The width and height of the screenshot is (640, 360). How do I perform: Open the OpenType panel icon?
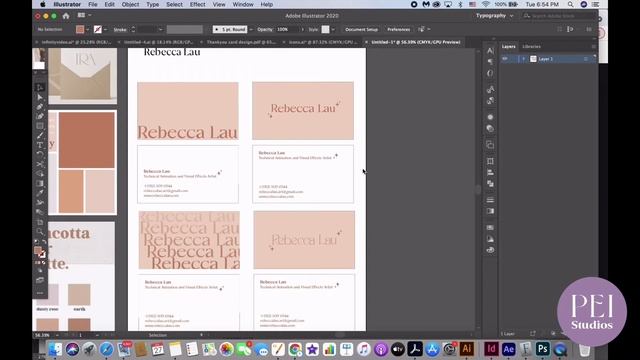(x=490, y=73)
